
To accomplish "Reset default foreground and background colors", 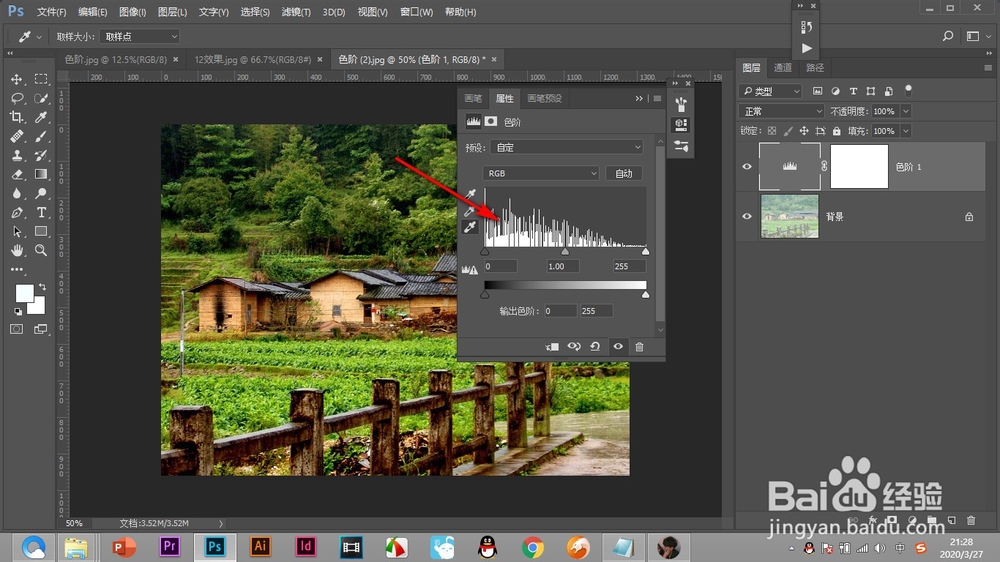I will (18, 311).
